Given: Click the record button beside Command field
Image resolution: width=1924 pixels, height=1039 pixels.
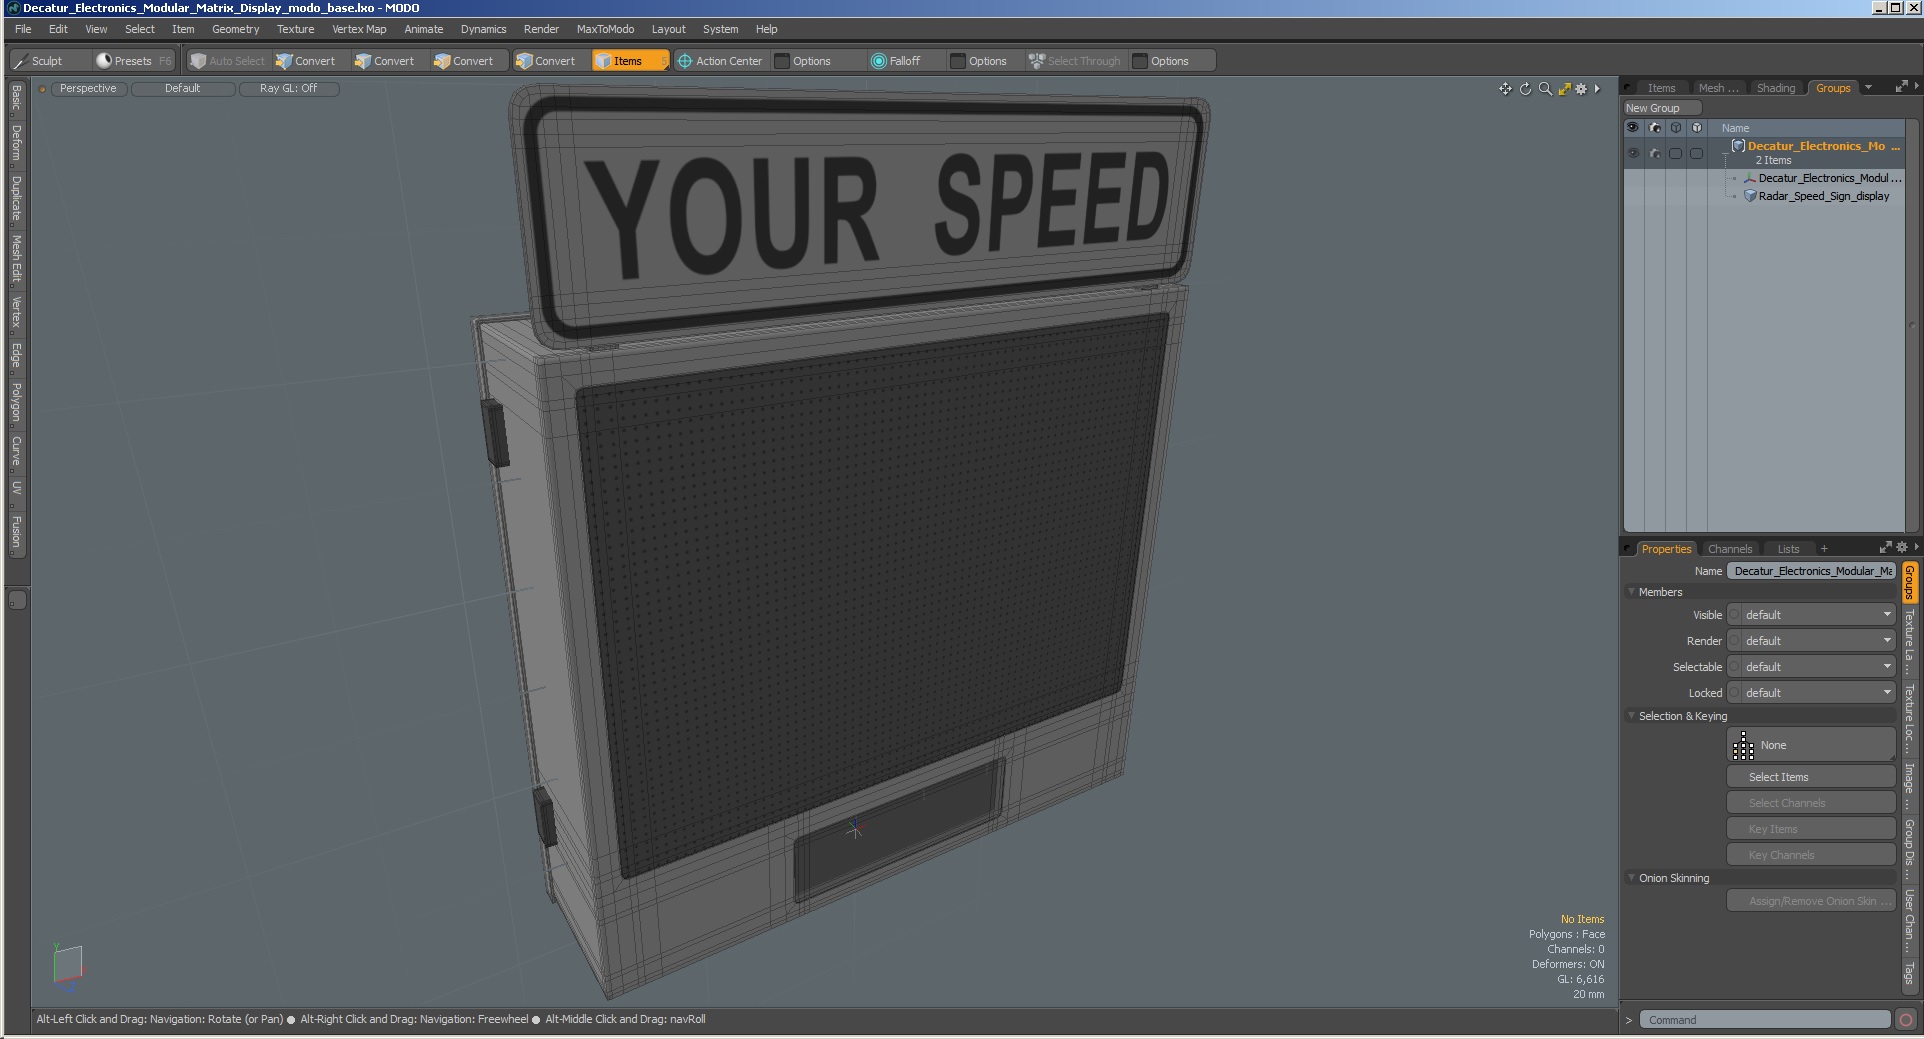Looking at the screenshot, I should point(1906,1020).
